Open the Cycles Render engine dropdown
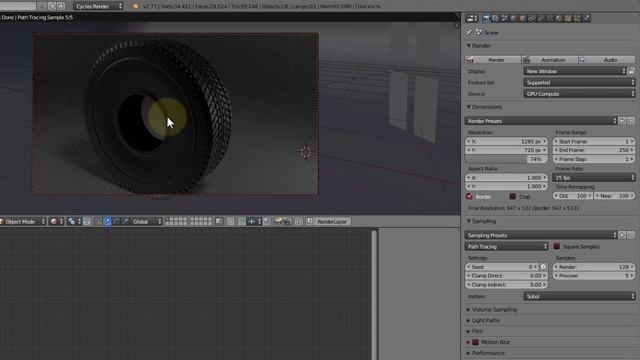 click(98, 6)
